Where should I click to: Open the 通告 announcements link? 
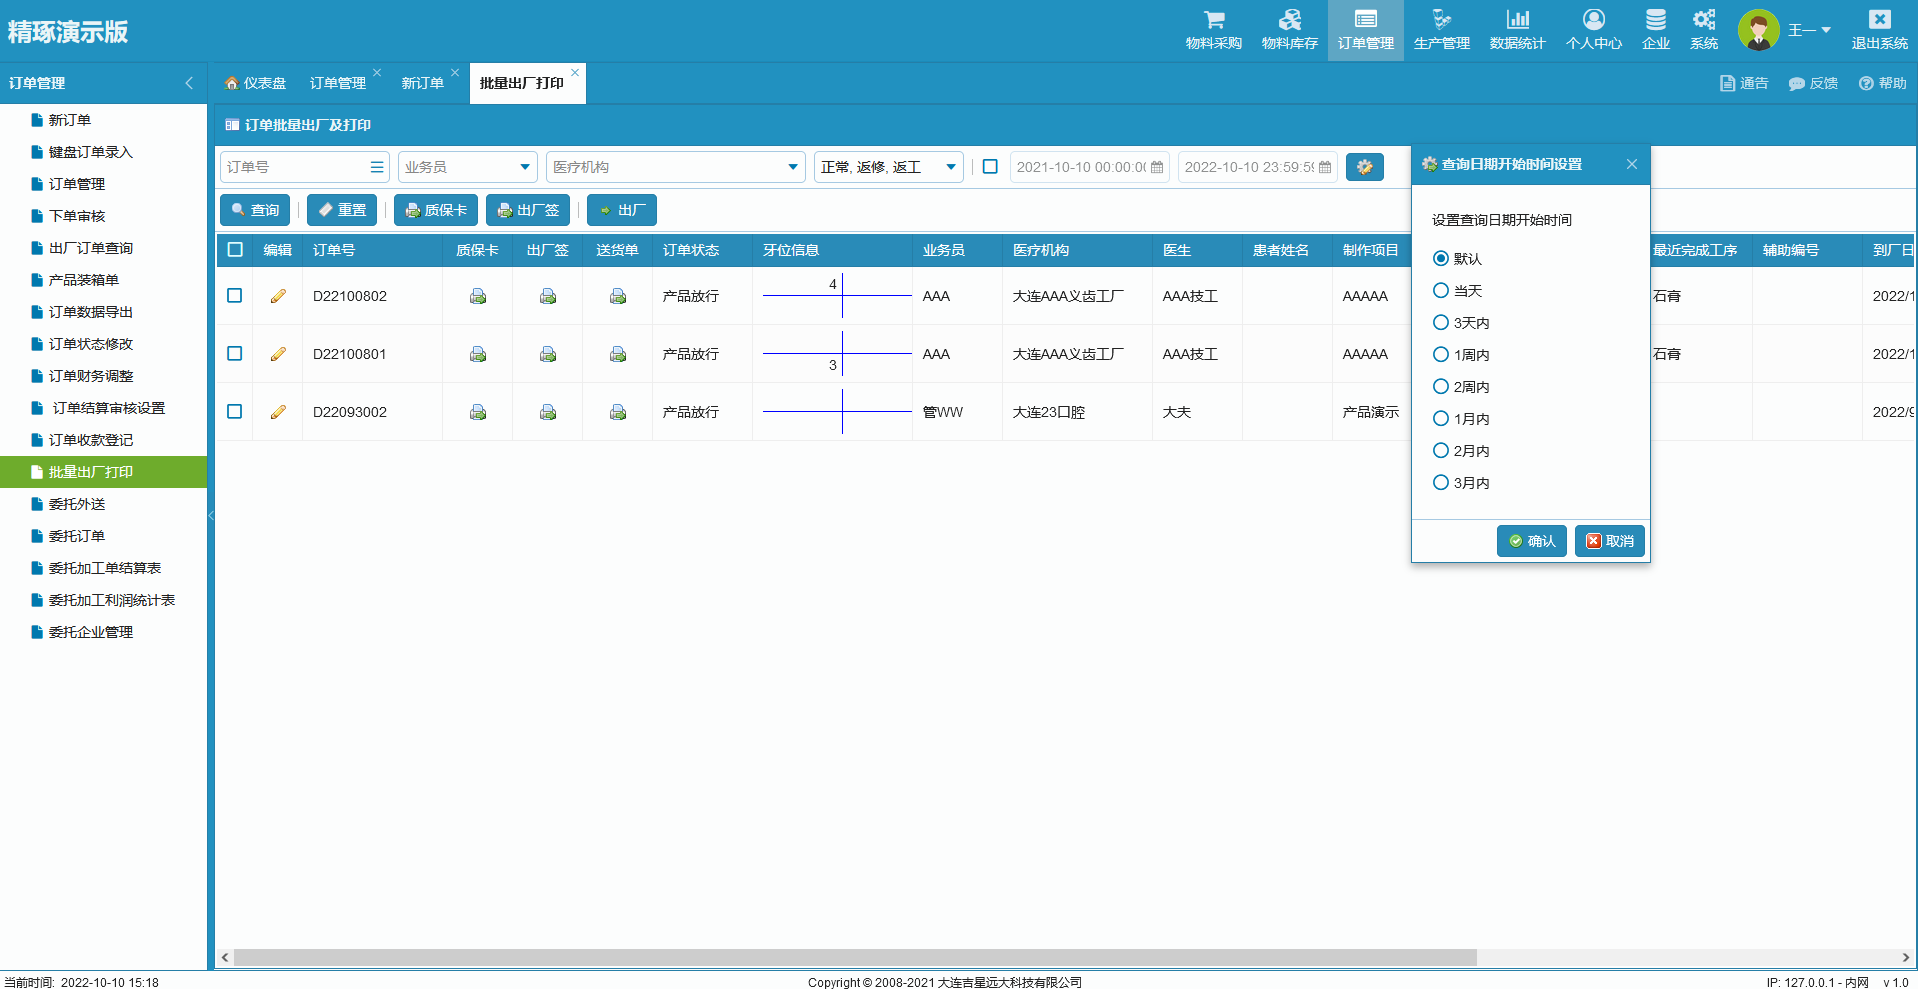1744,83
